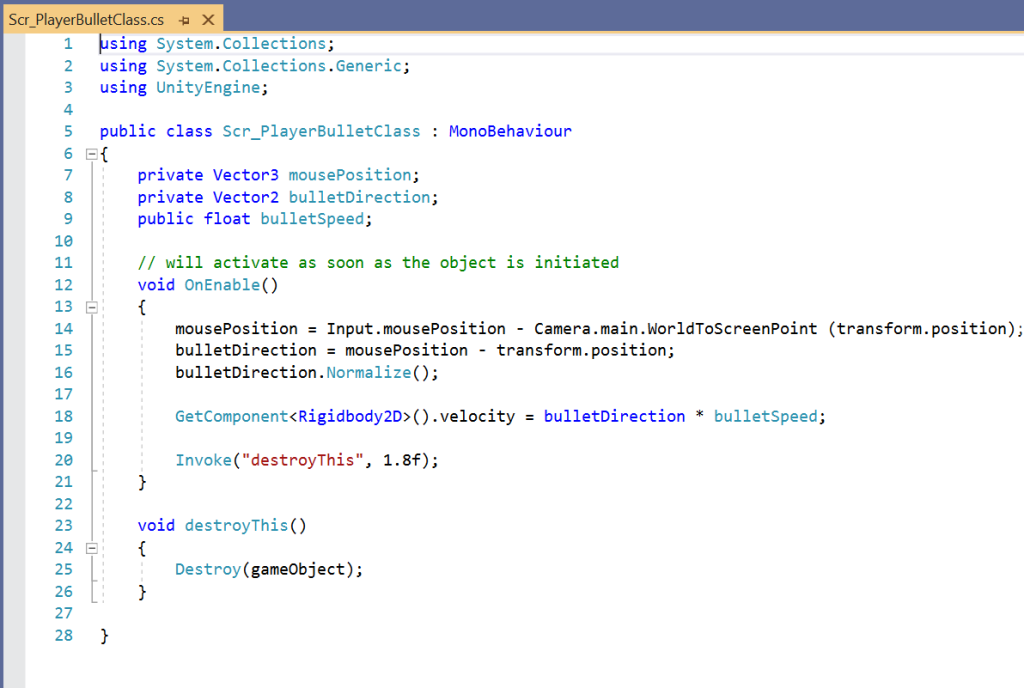Collapse the class body at line 6
The image size is (1024, 688).
tap(91, 154)
